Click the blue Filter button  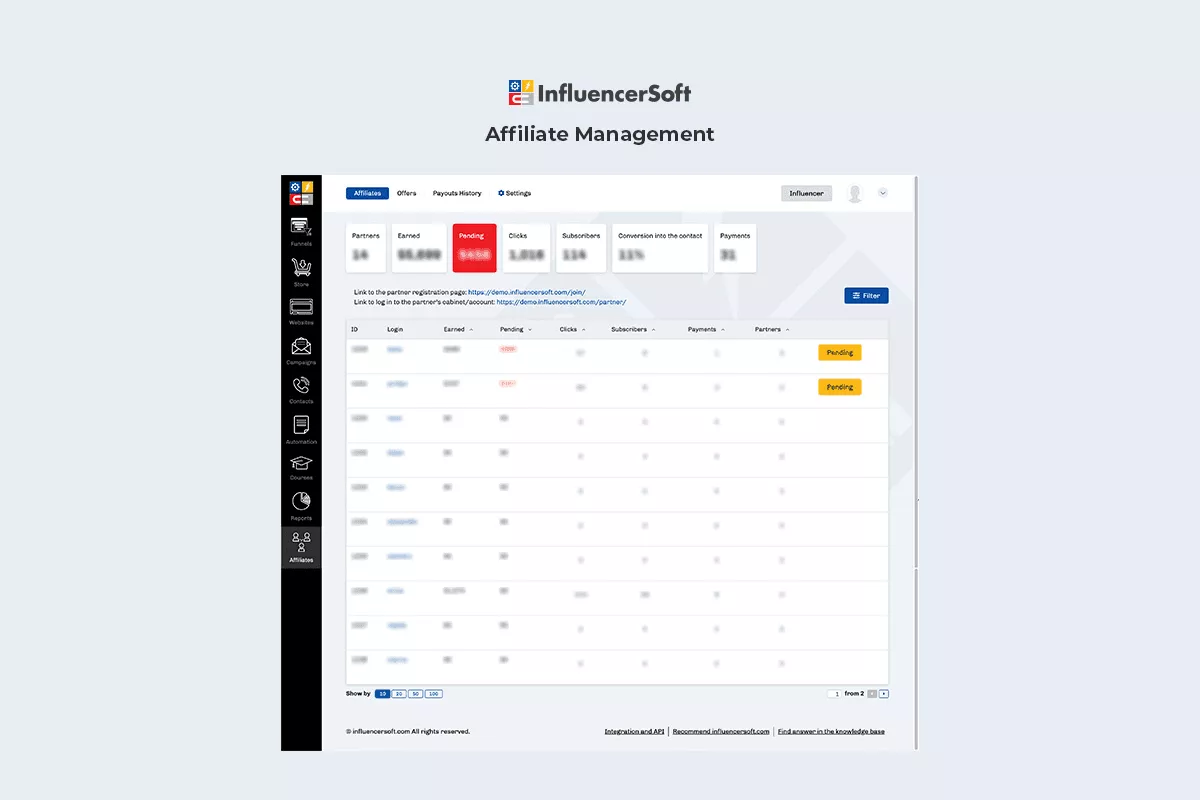point(866,296)
